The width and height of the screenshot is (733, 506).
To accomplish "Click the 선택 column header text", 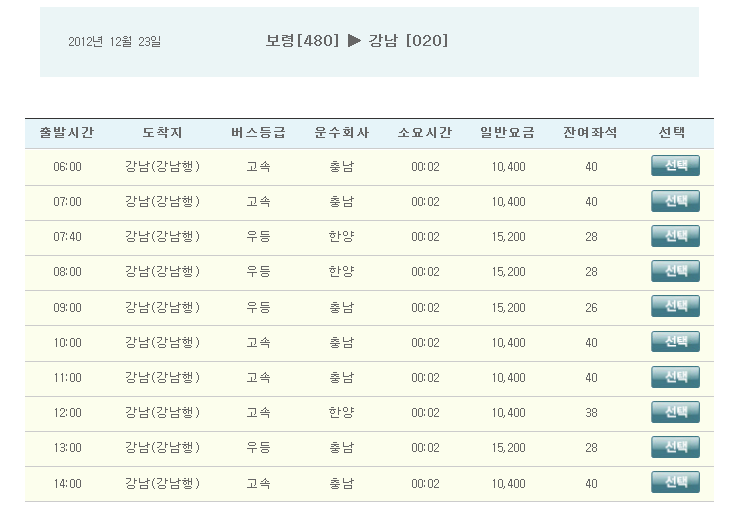I will pos(672,133).
